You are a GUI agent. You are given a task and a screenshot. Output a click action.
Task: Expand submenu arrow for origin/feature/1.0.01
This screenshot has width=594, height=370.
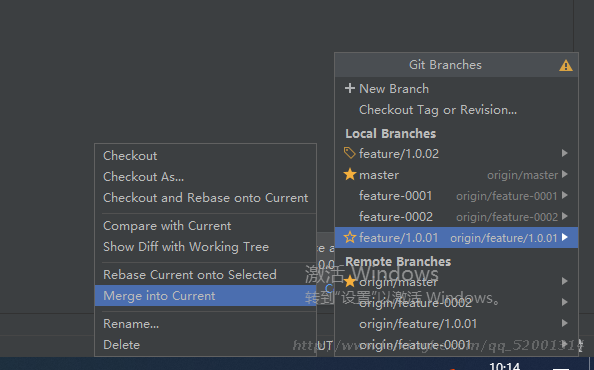[565, 323]
